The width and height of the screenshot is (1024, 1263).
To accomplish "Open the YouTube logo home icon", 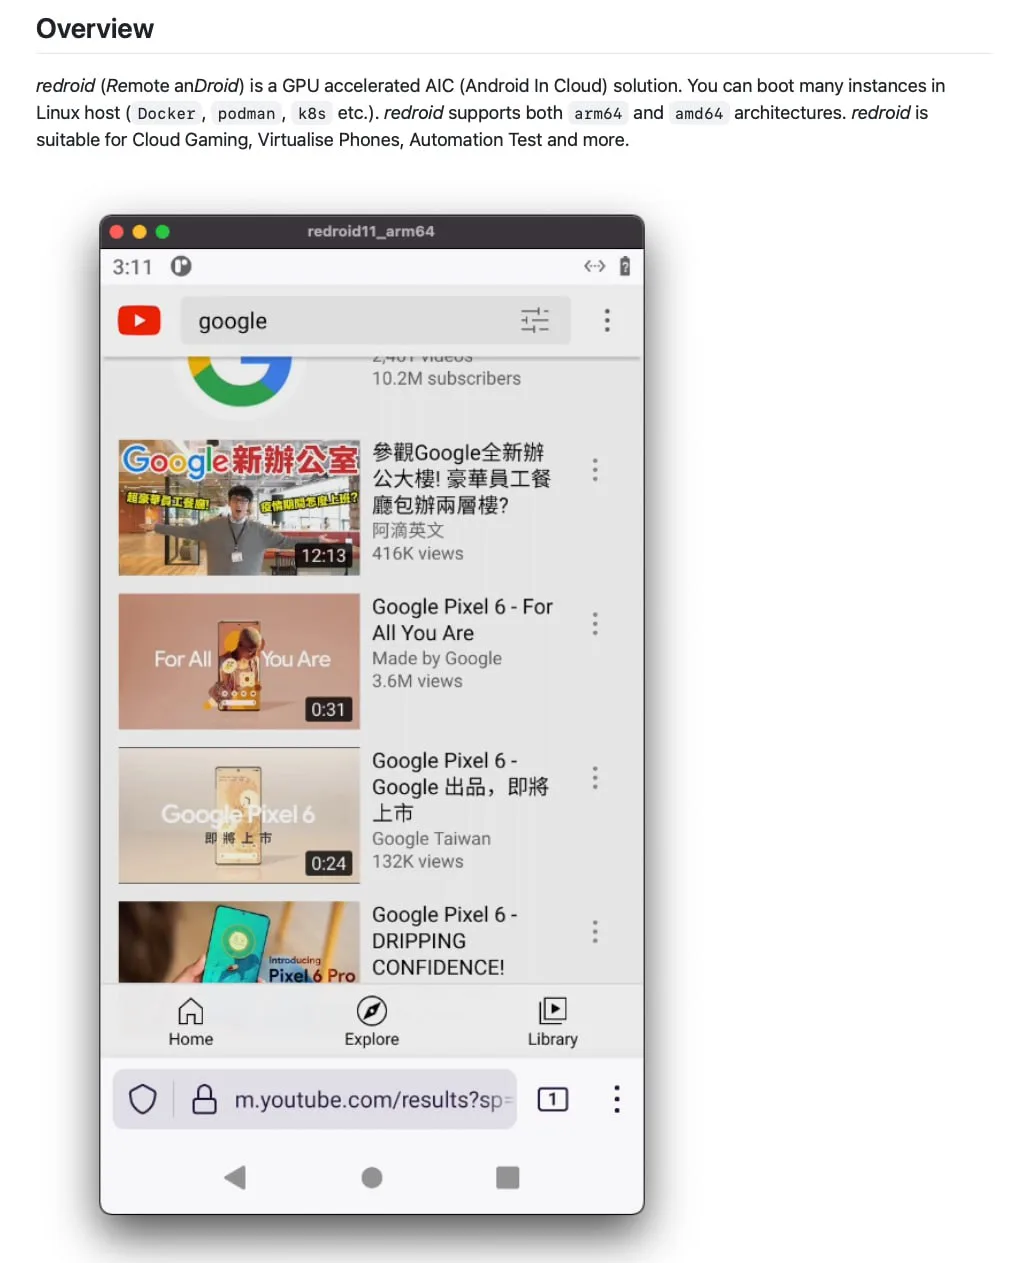I will pyautogui.click(x=139, y=320).
